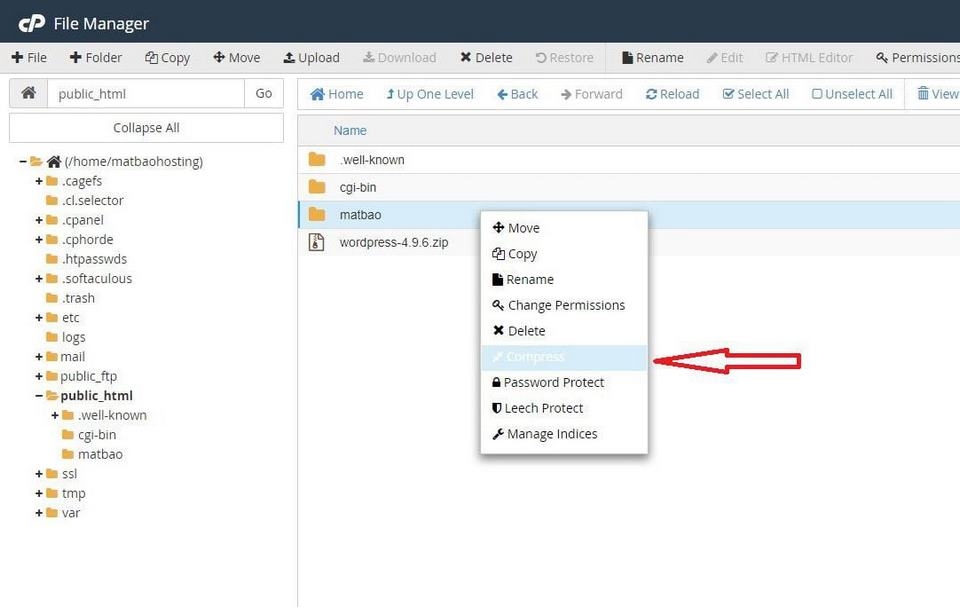Expand the .well-known tree subfolder

(x=54, y=415)
